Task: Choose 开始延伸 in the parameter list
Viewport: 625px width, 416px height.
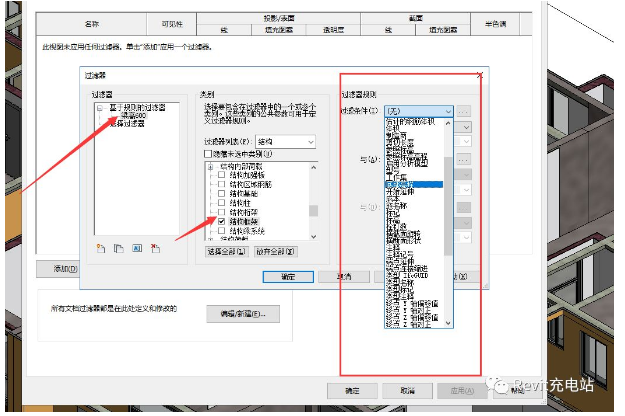Action: (400, 192)
